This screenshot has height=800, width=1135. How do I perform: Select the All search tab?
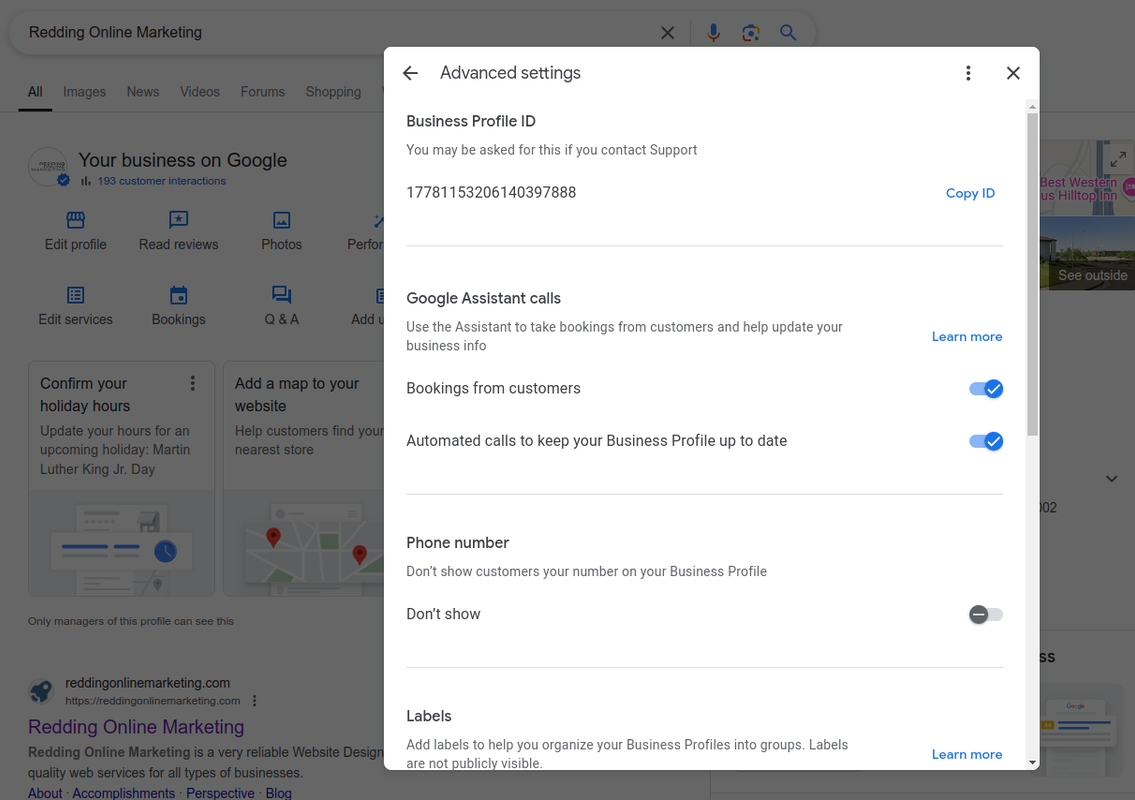tap(35, 92)
